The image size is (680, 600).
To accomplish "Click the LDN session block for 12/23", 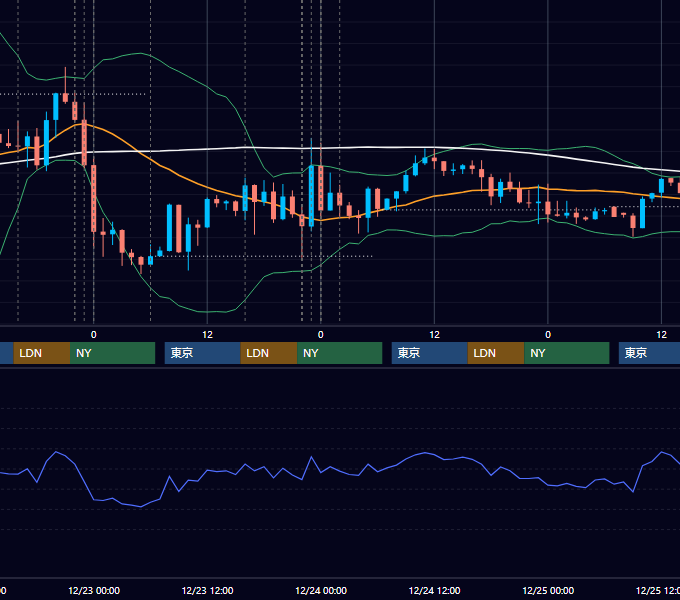I will click(269, 353).
